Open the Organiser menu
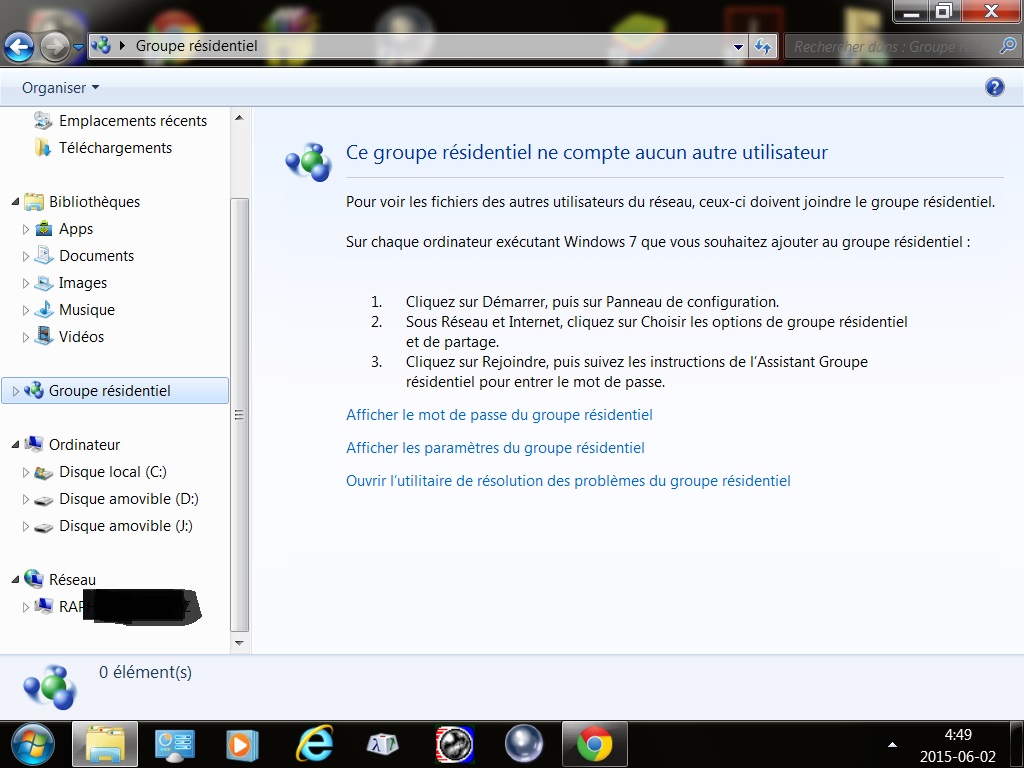Viewport: 1024px width, 768px height. [x=60, y=88]
